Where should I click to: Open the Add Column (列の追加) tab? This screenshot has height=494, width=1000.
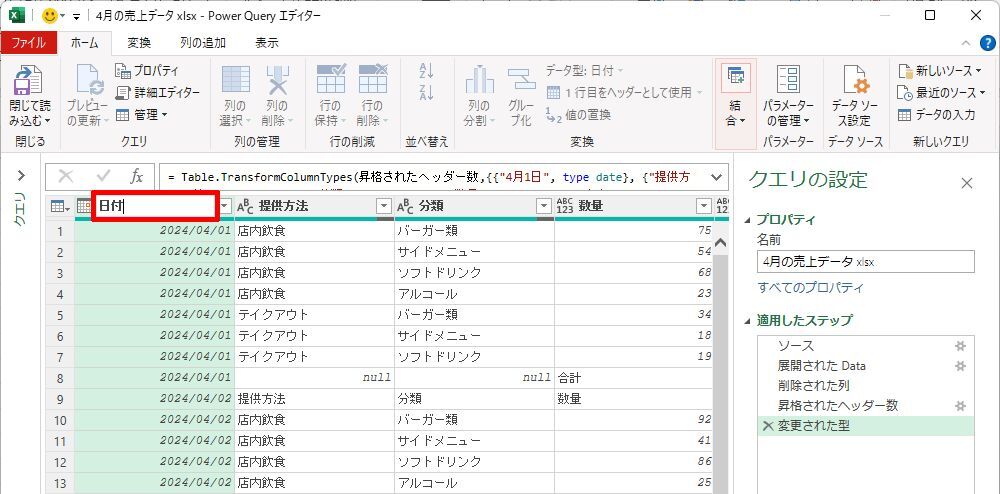(x=202, y=42)
